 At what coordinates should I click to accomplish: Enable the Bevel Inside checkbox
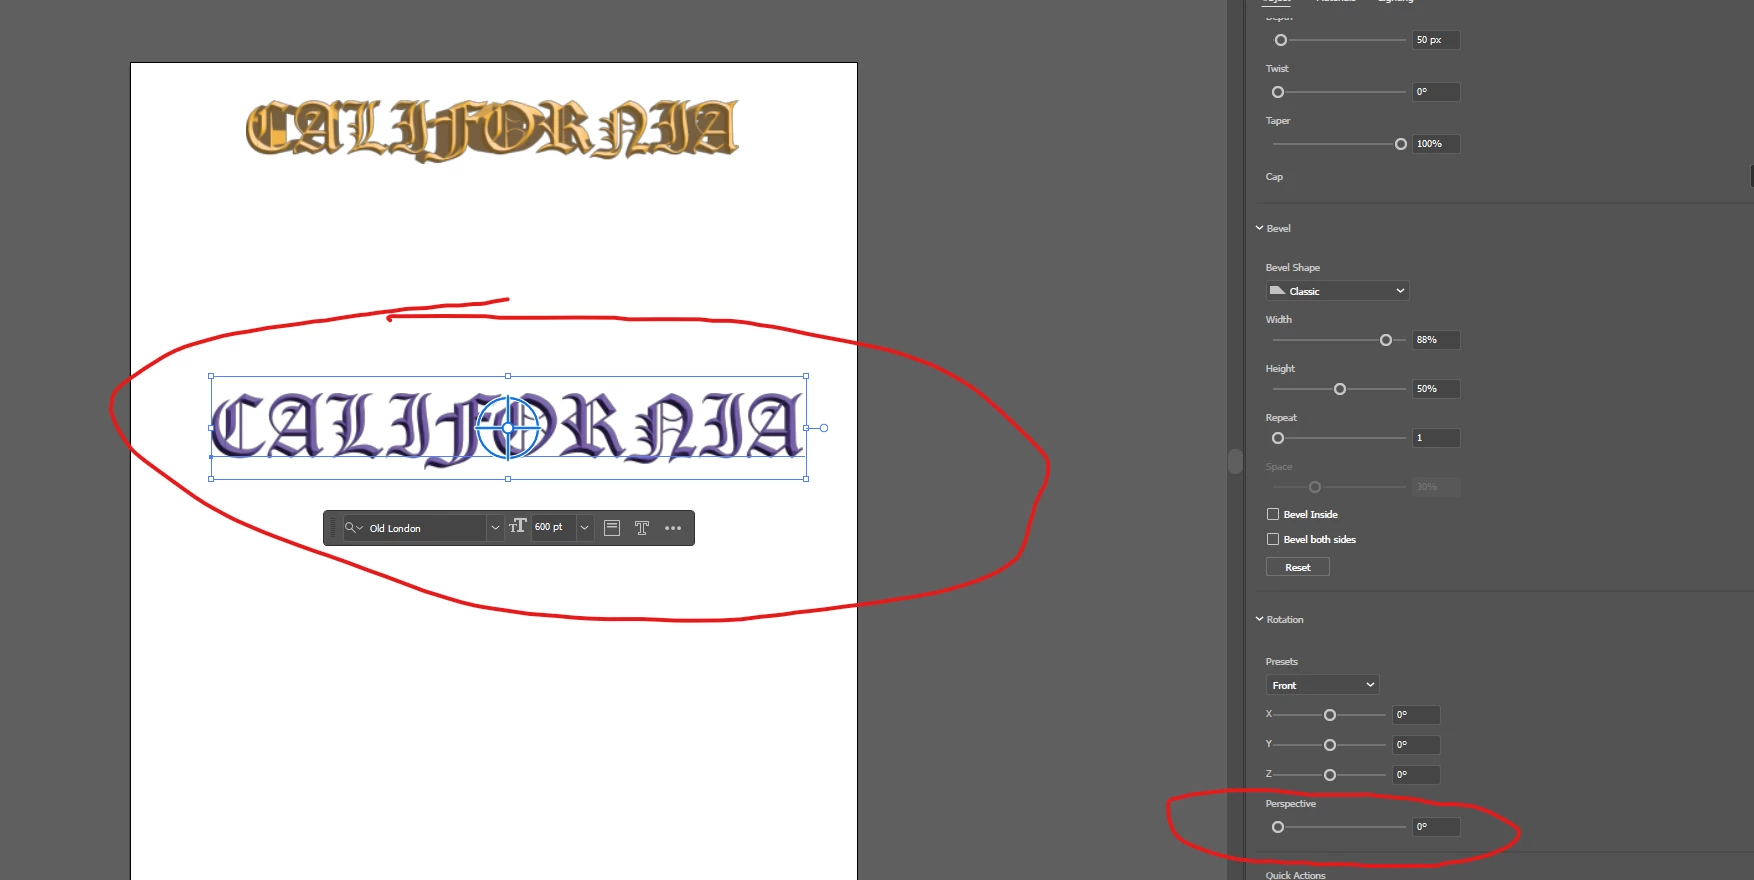coord(1273,514)
